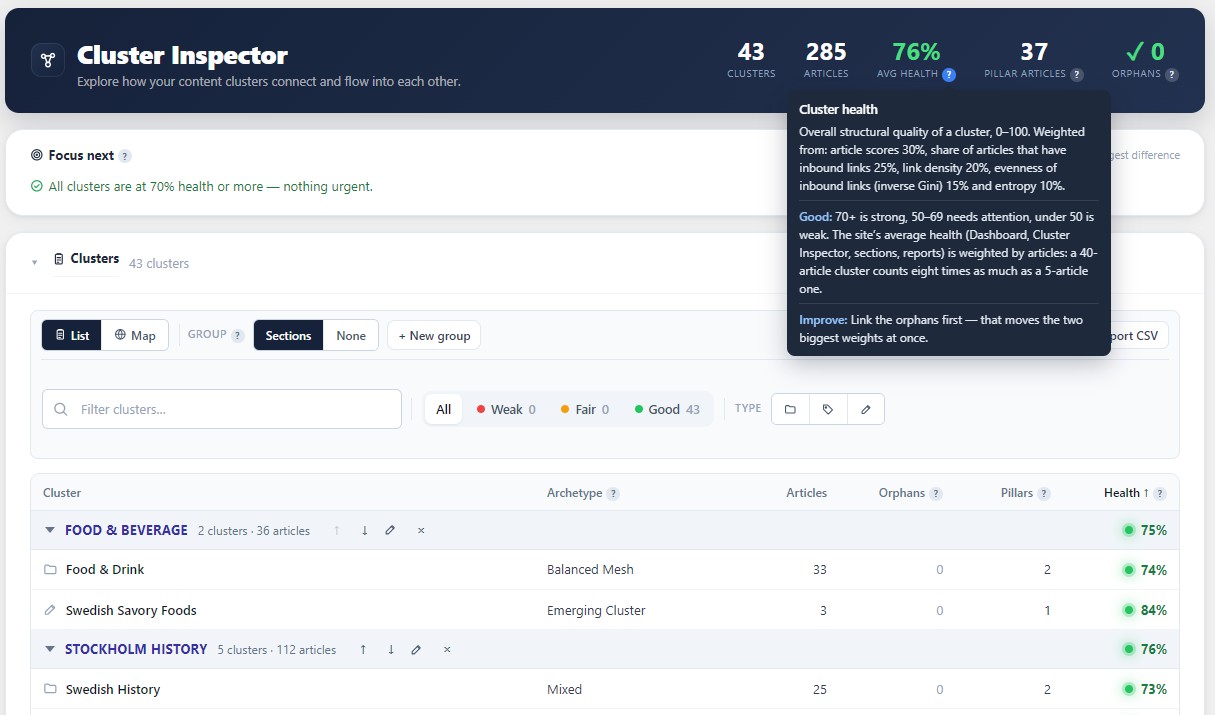The width and height of the screenshot is (1215, 715).
Task: Rename the Stockholm History section
Action: pos(416,650)
